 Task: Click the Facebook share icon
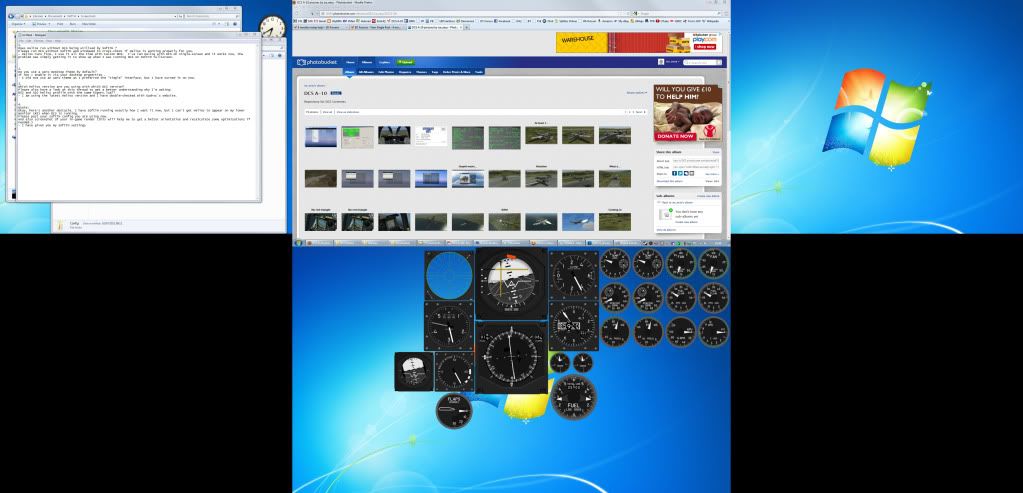point(674,173)
